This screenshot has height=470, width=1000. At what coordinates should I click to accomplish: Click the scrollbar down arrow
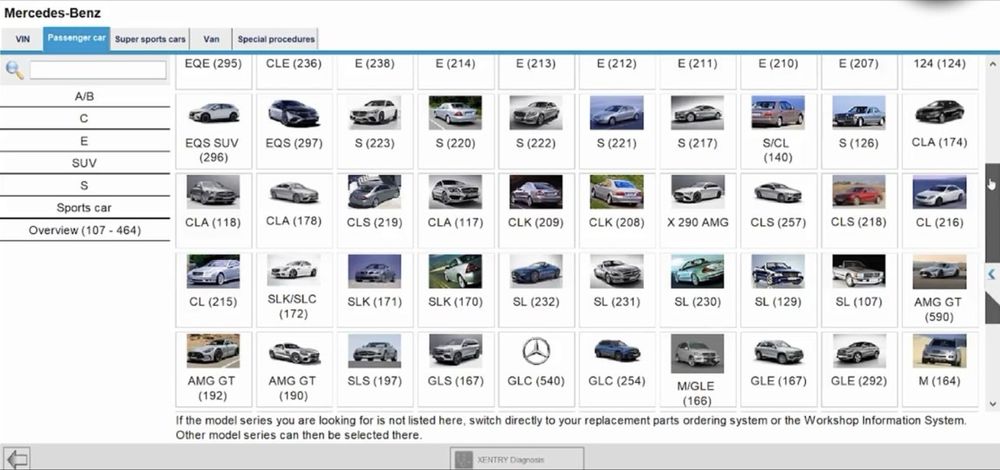pos(992,403)
